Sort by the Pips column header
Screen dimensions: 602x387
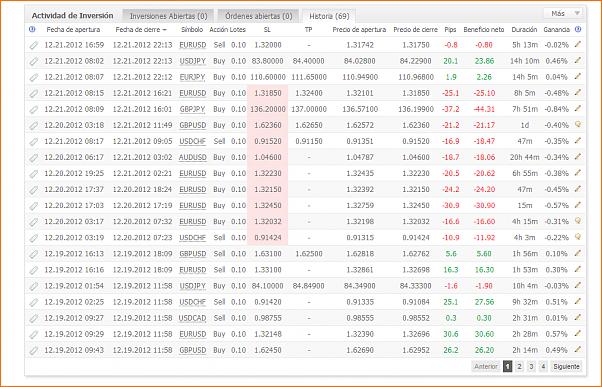(450, 30)
